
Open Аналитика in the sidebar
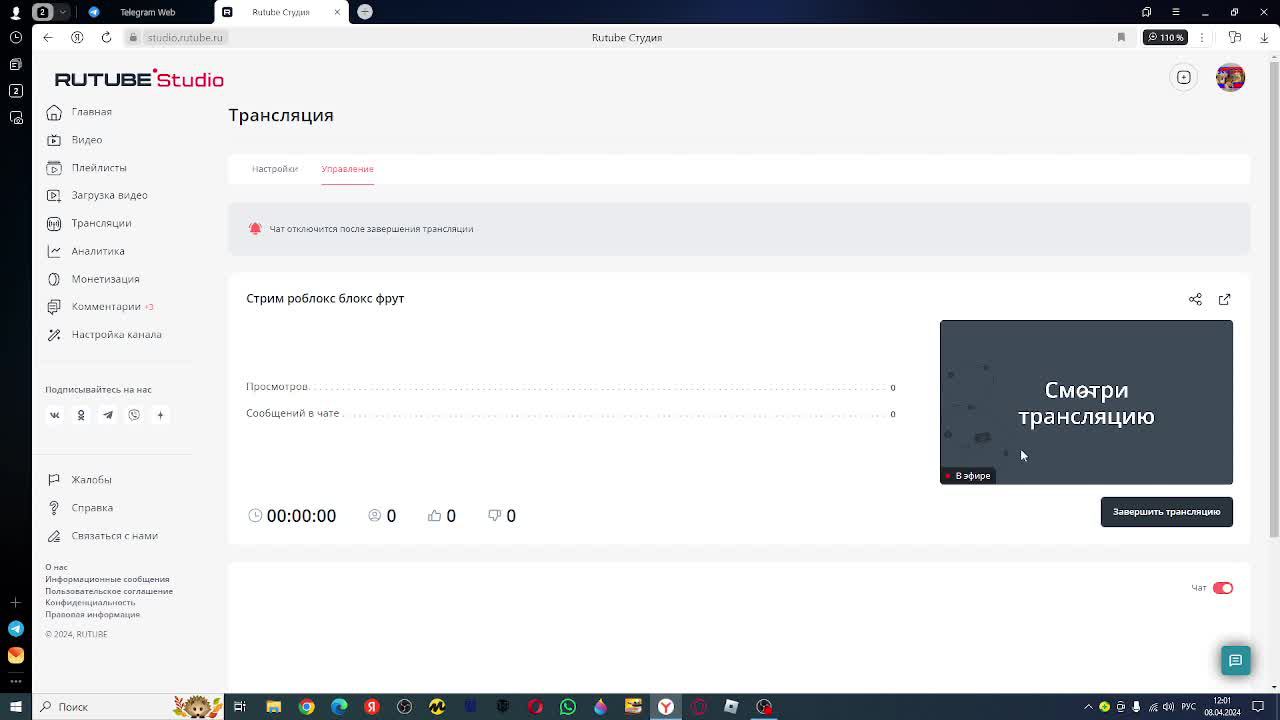tap(98, 251)
